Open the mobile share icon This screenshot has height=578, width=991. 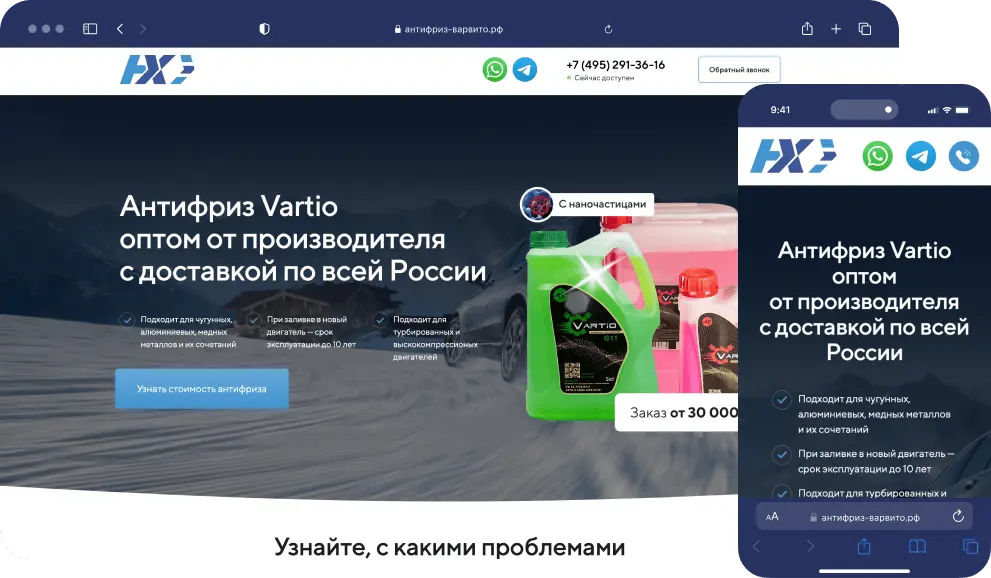864,546
